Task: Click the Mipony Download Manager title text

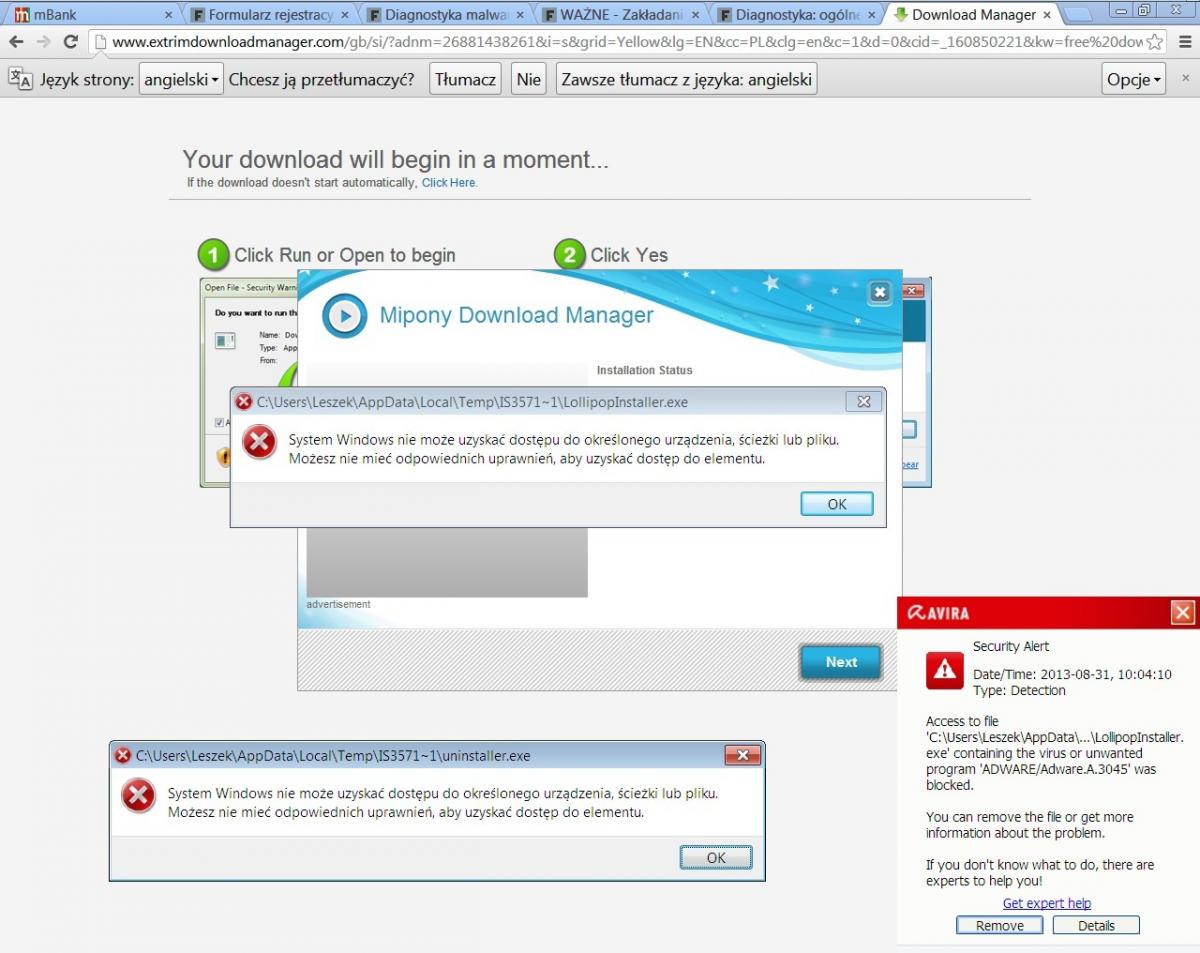Action: 516,316
